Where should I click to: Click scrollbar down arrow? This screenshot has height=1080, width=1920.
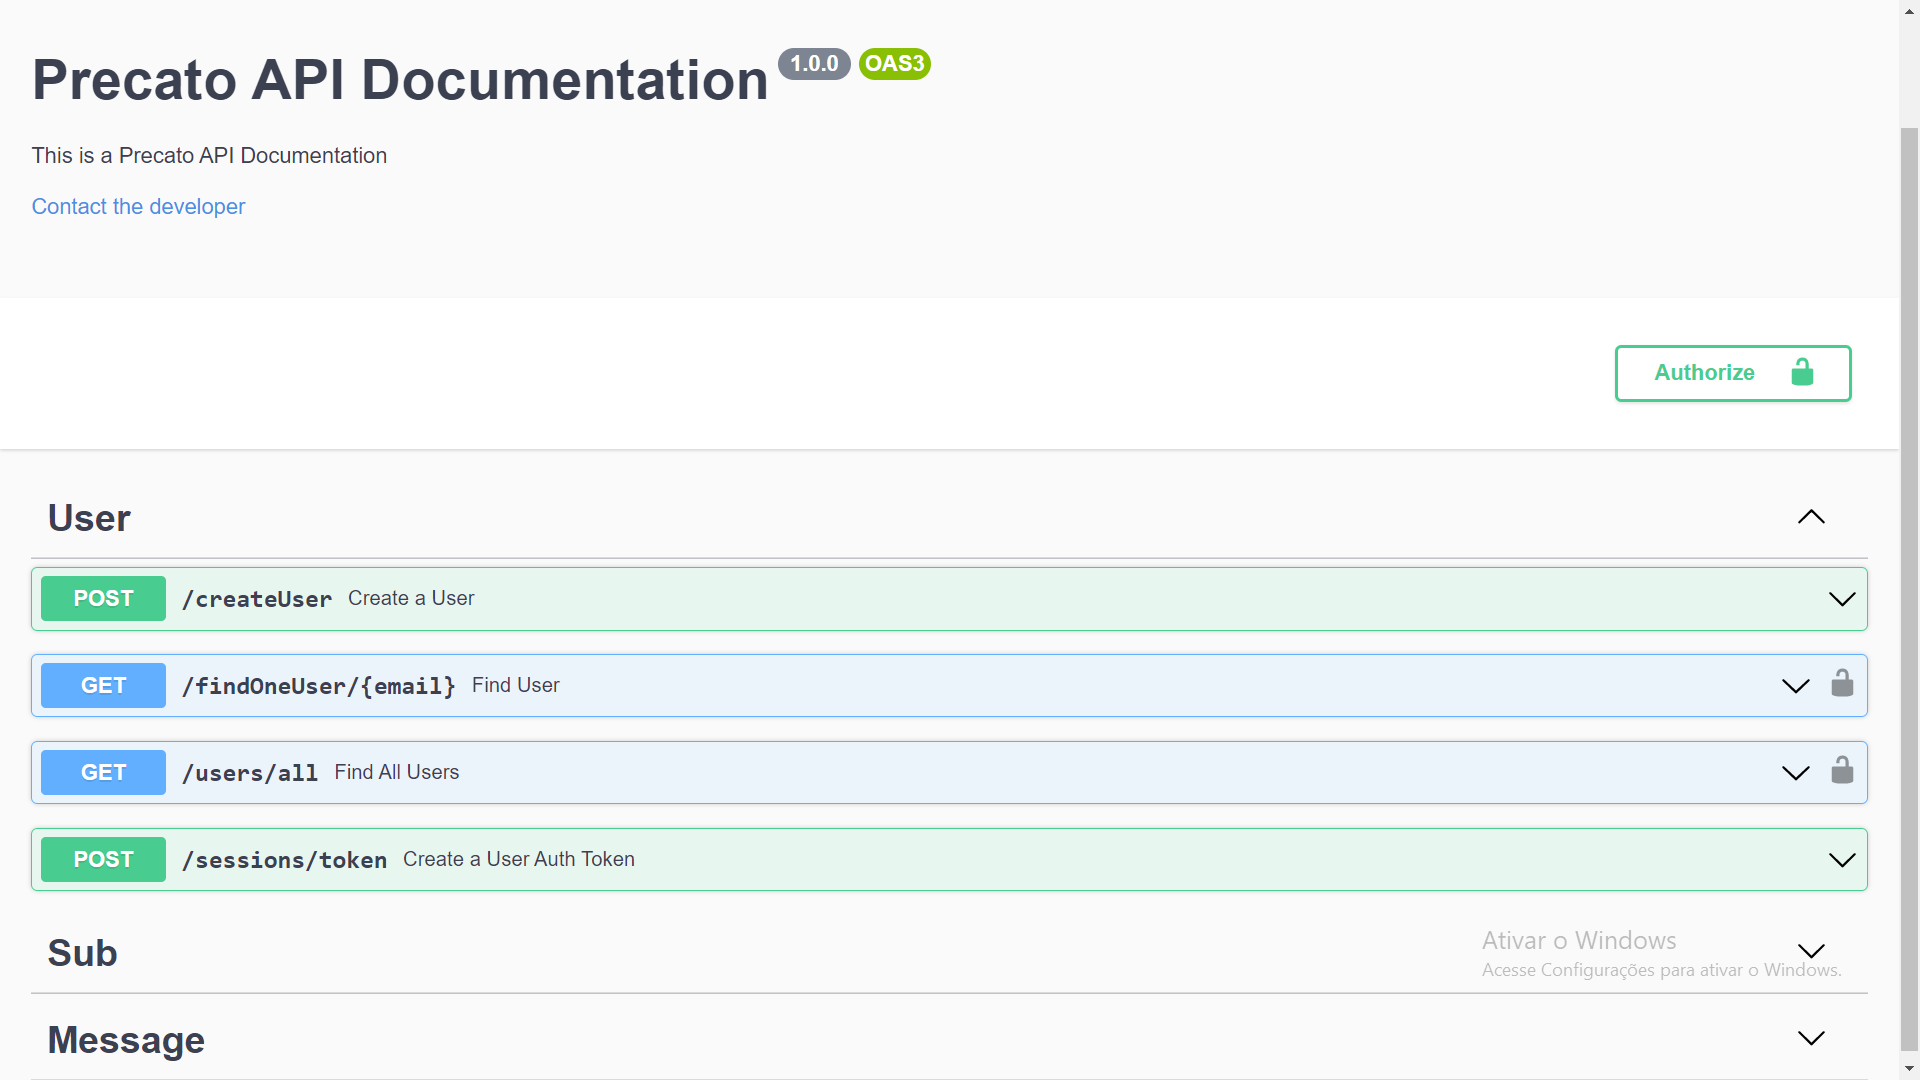(x=1909, y=1069)
